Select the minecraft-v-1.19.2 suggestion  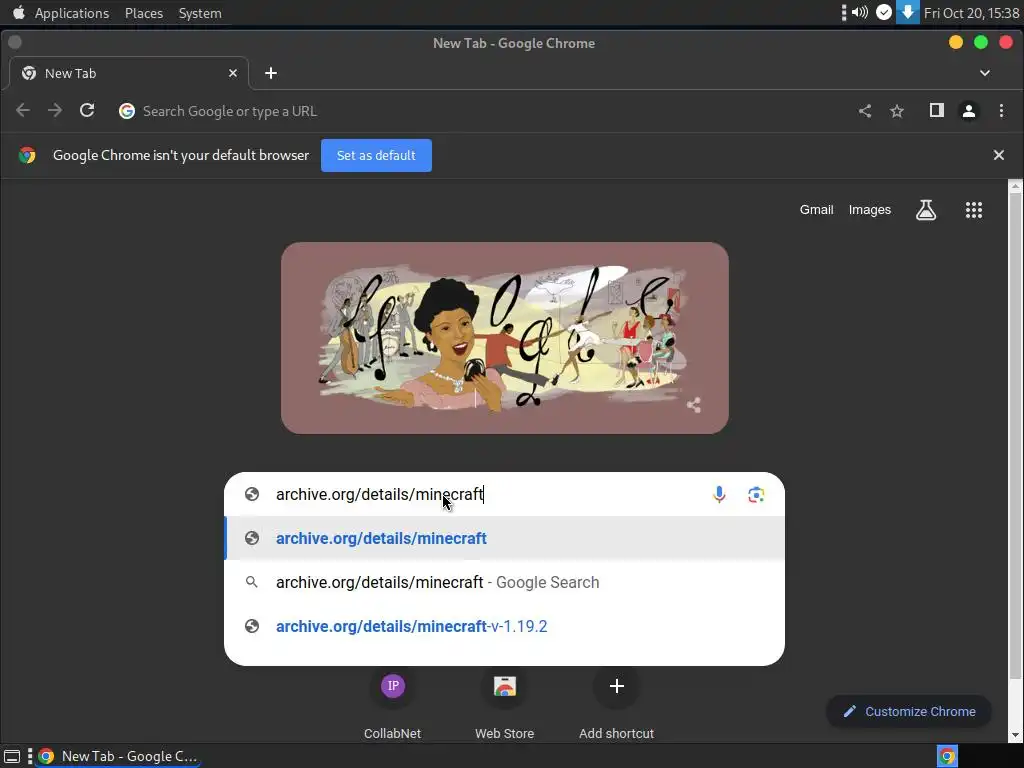504,626
